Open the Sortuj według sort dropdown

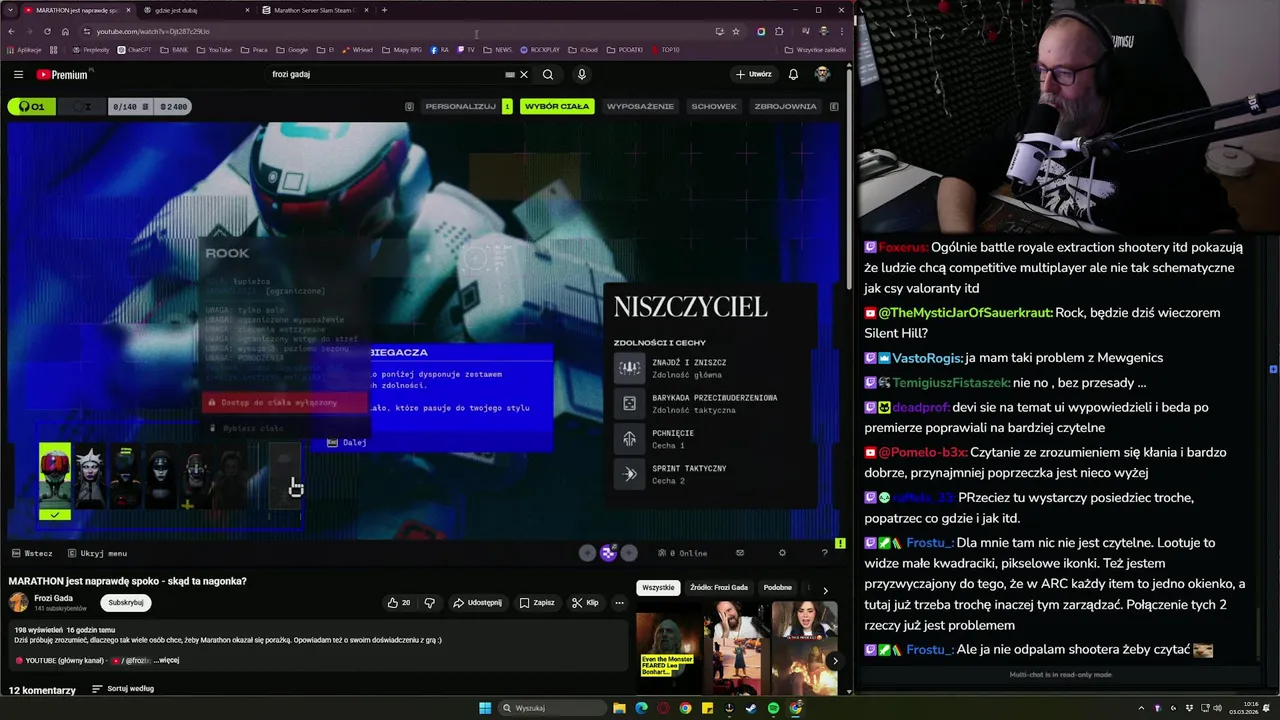tap(123, 689)
